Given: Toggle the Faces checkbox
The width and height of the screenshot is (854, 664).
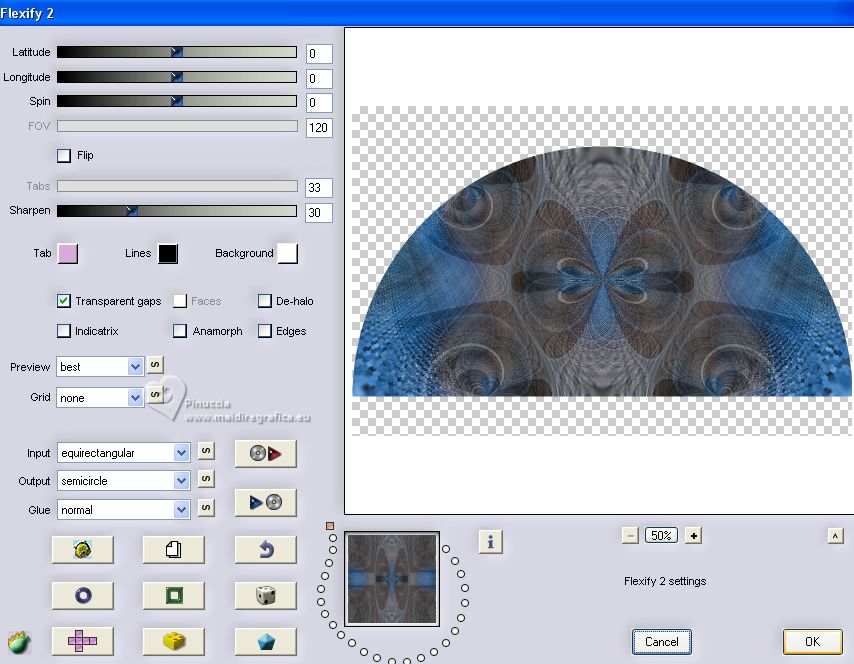Looking at the screenshot, I should pos(180,301).
